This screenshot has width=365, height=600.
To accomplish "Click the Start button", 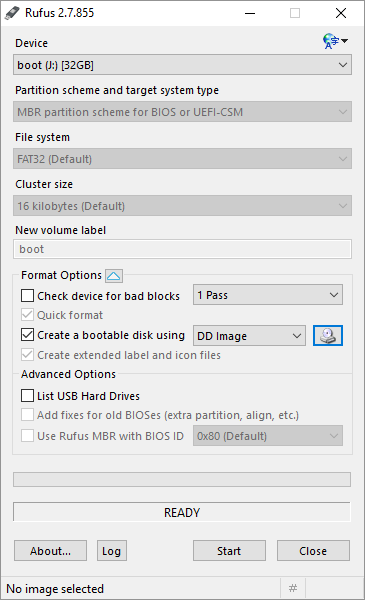I will point(229,551).
